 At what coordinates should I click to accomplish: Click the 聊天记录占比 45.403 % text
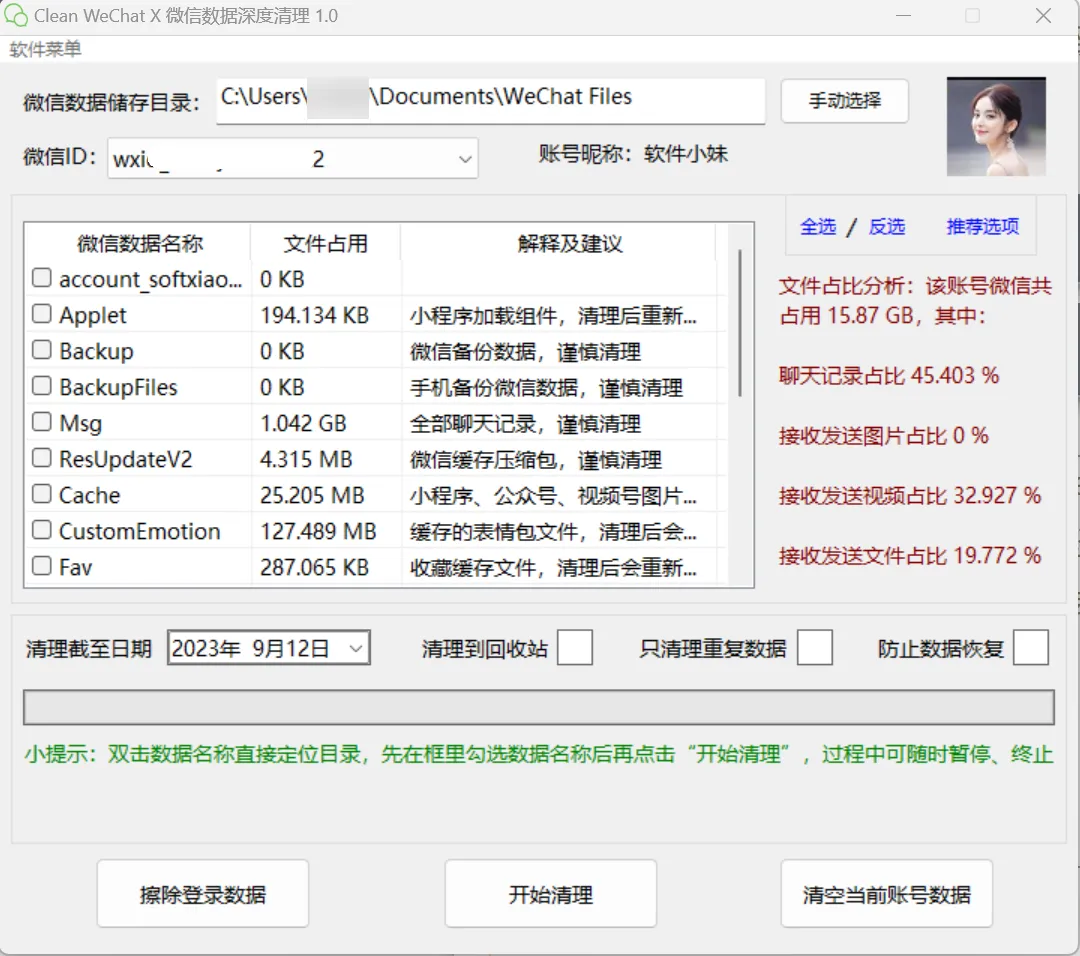(x=889, y=375)
